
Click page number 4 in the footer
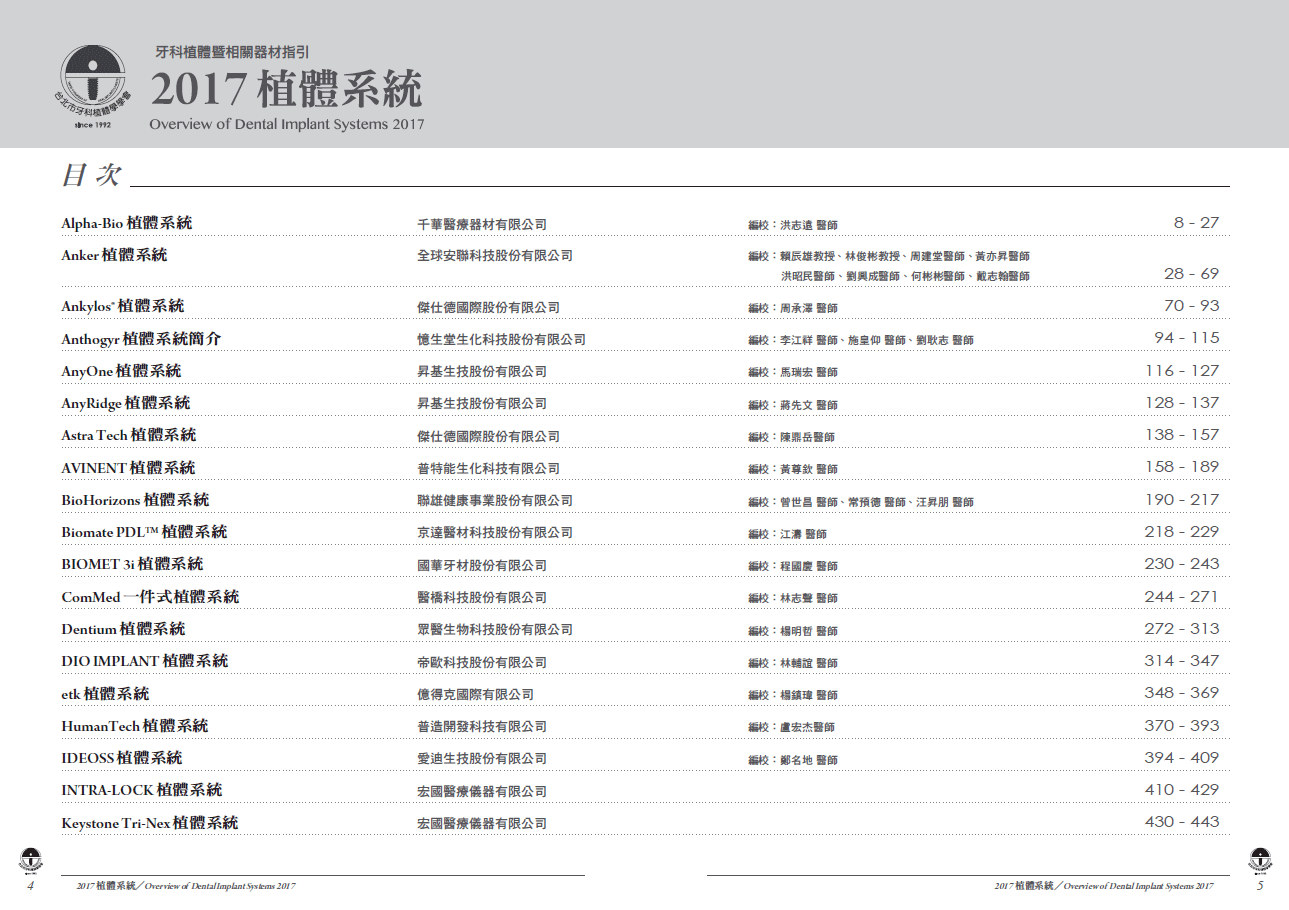[31, 886]
